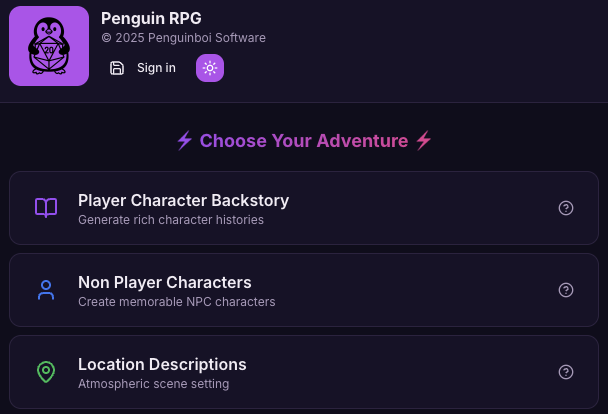Choose the Non Player Characters title

pos(164,282)
